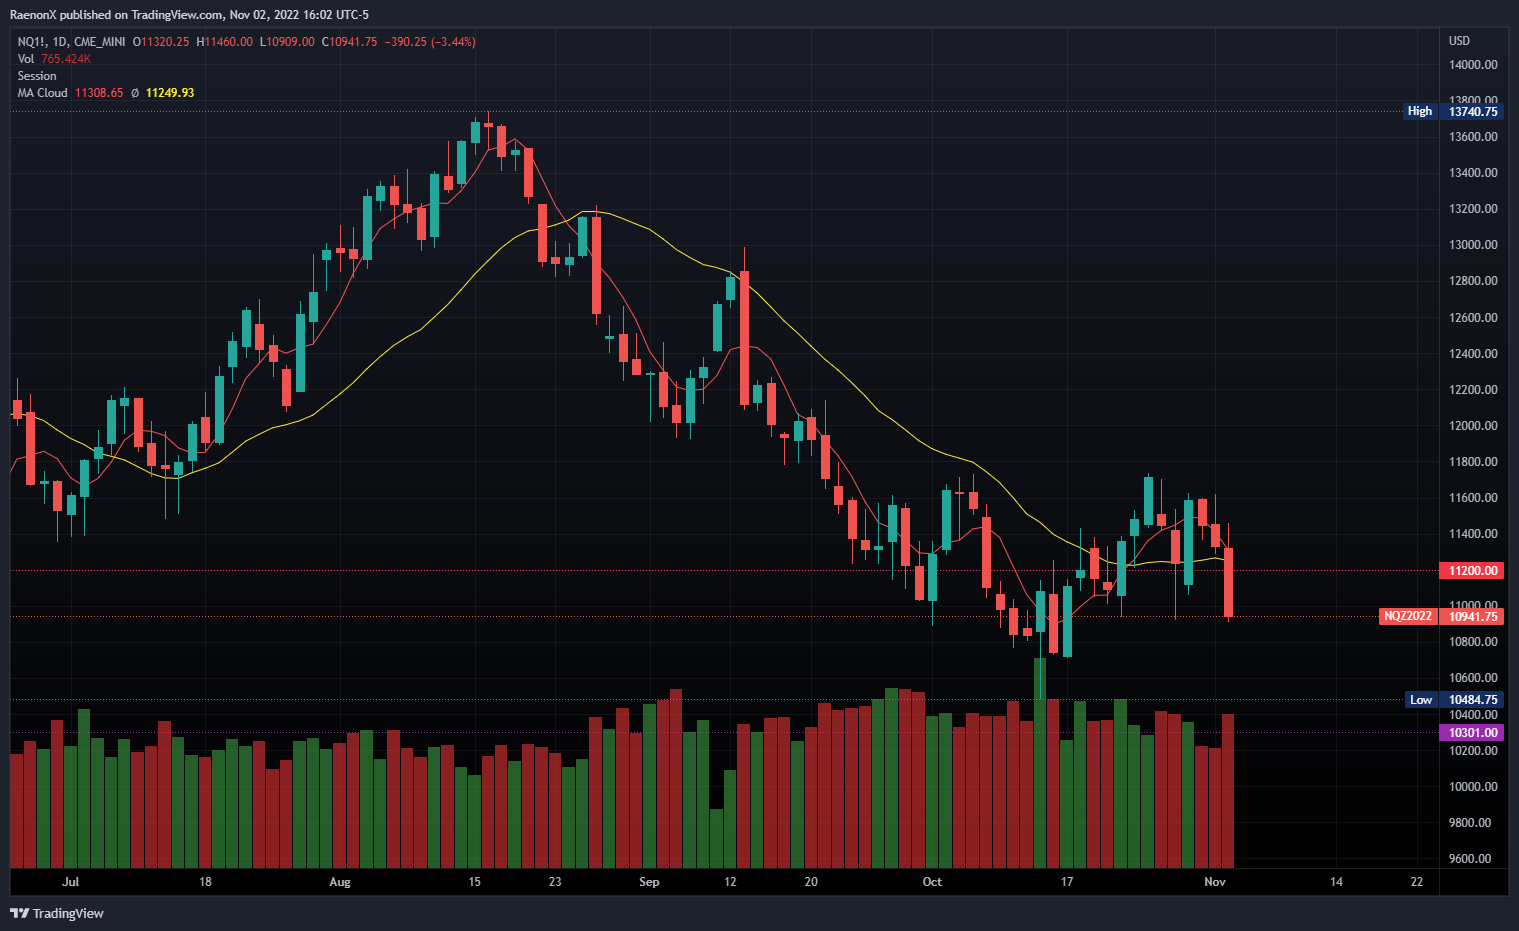
Task: Click the Aug label on time axis
Action: (x=340, y=882)
